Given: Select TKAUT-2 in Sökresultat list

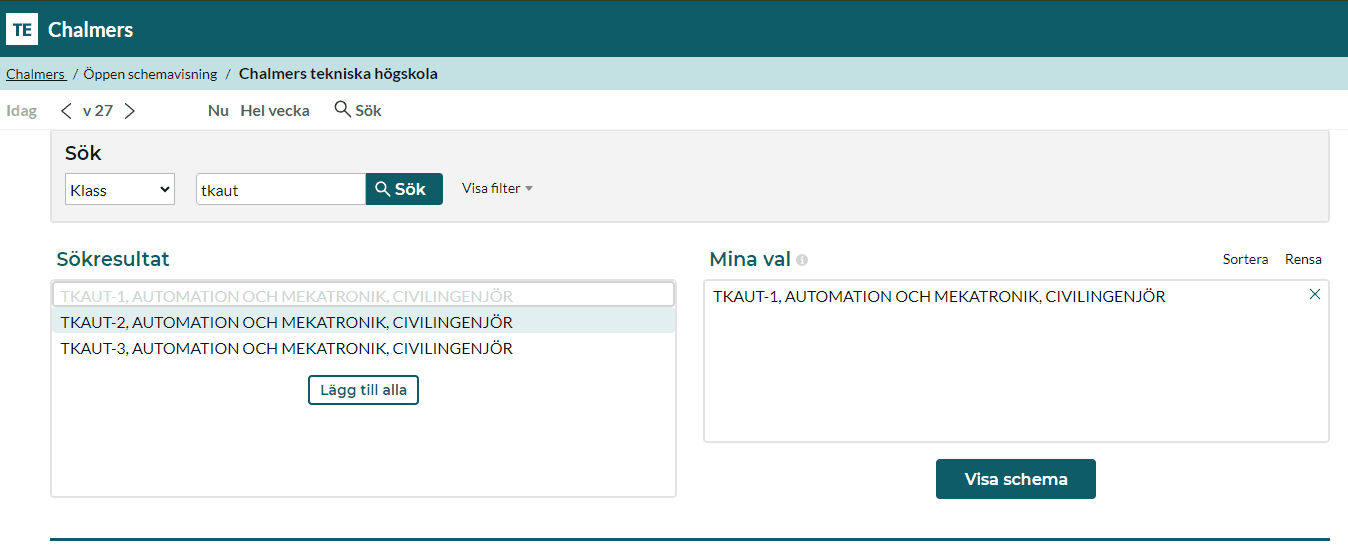Looking at the screenshot, I should pos(364,321).
